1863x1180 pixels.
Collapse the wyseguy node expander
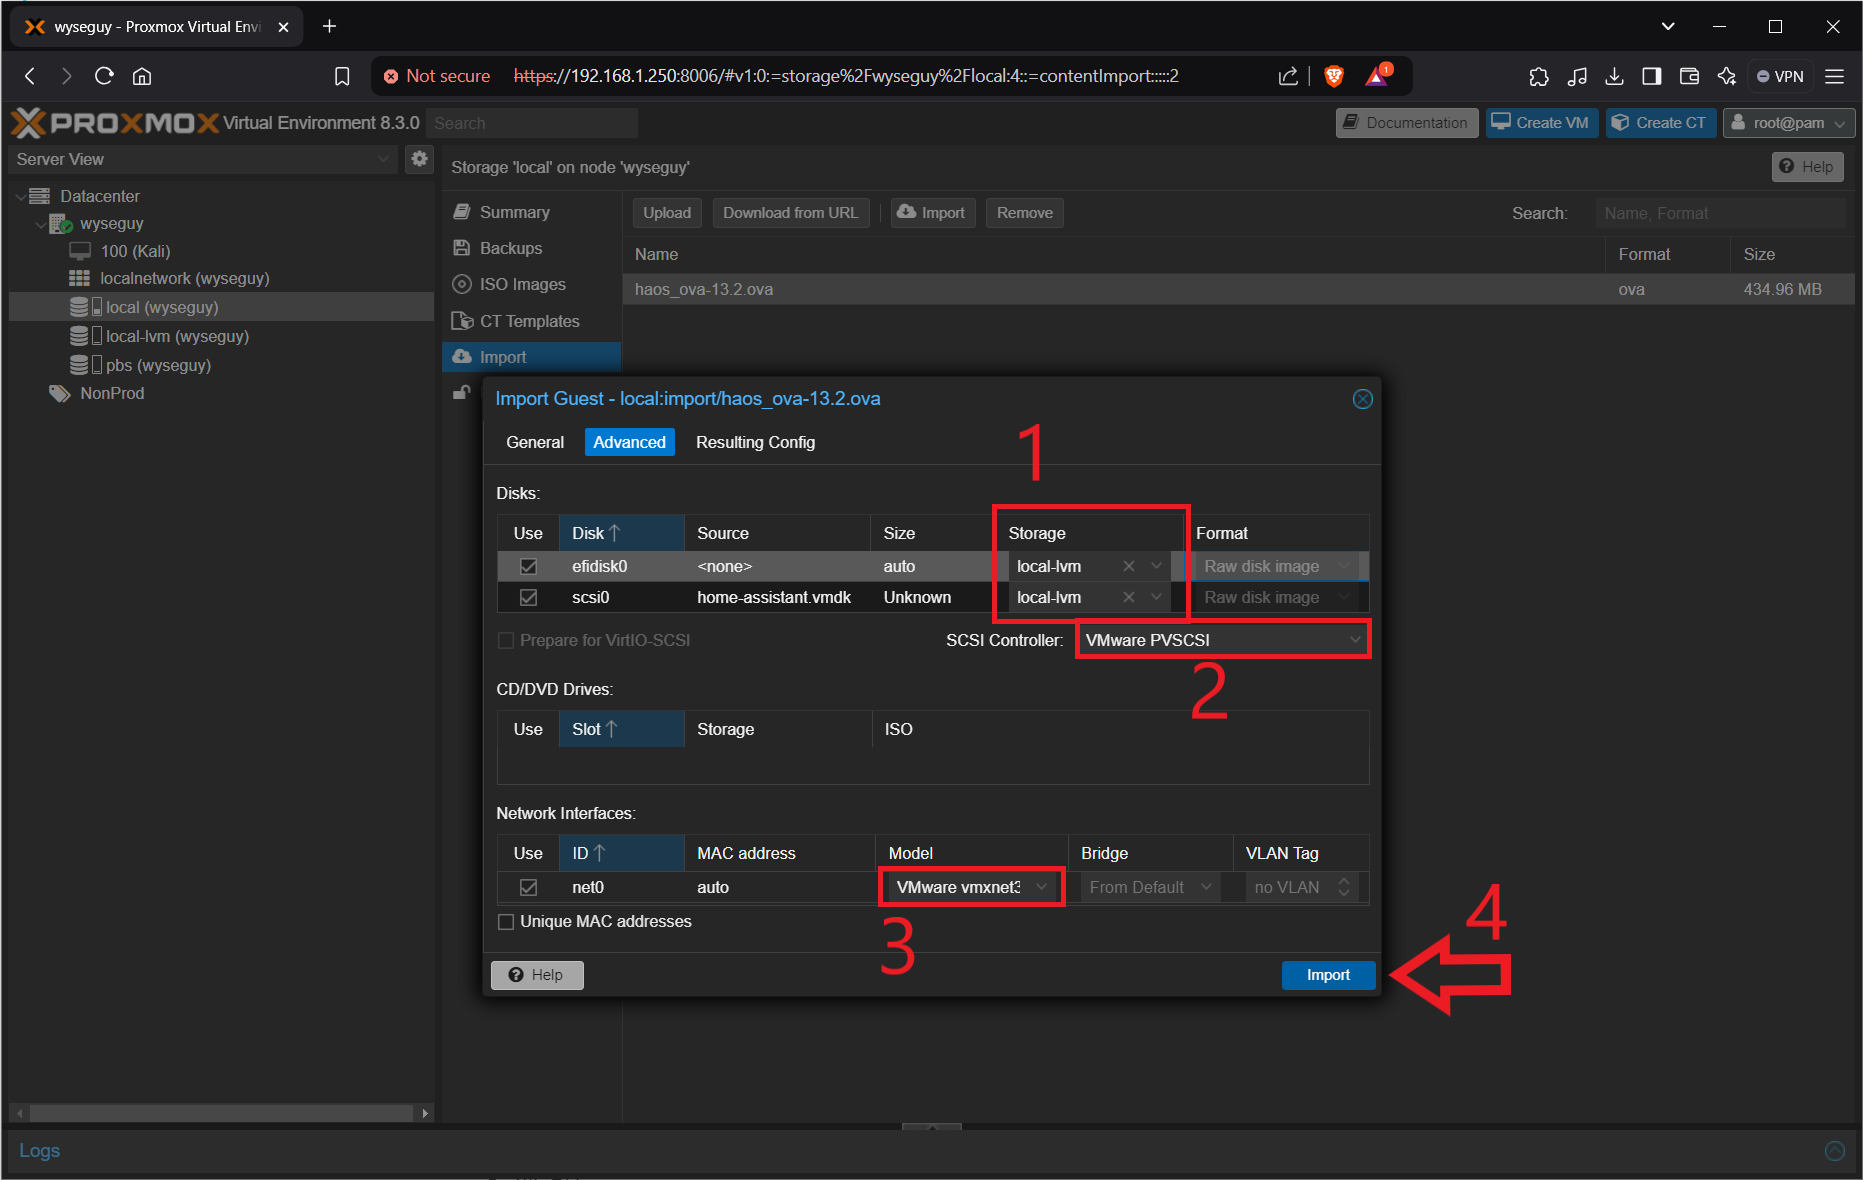(x=41, y=224)
